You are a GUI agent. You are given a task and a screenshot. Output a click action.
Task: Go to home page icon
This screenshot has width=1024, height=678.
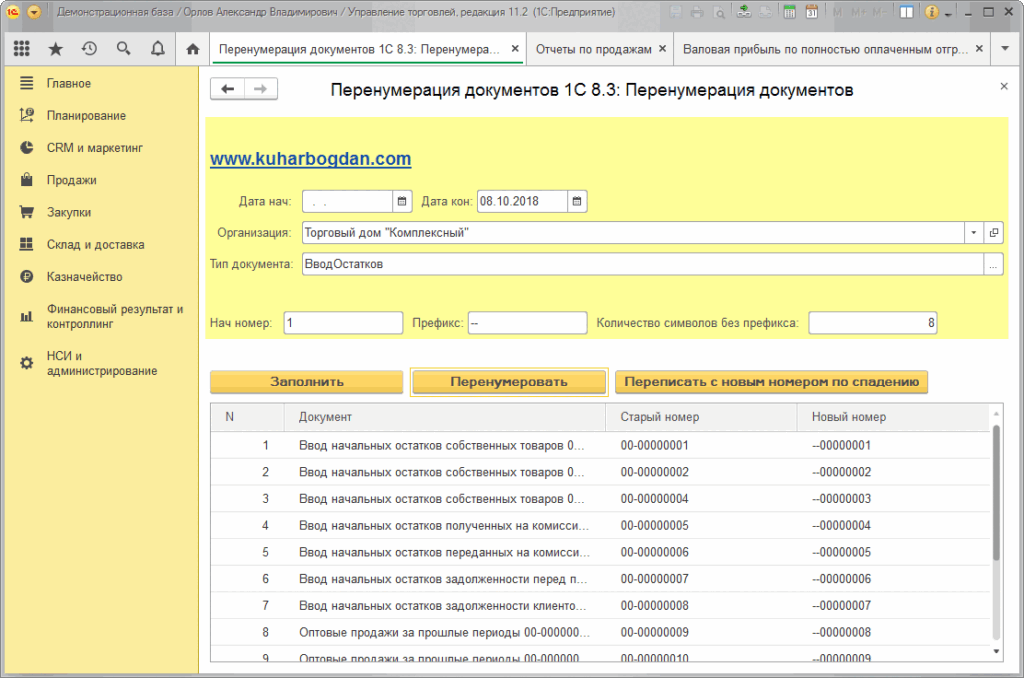pos(193,49)
